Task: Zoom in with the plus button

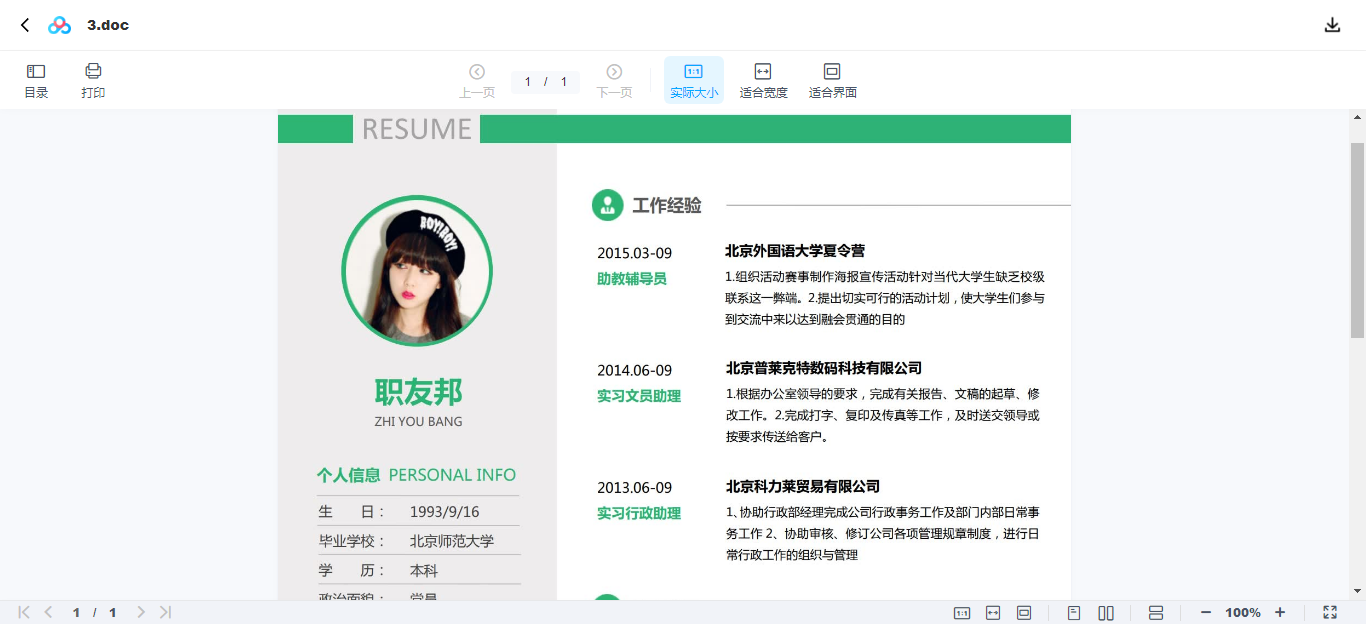Action: (1280, 611)
